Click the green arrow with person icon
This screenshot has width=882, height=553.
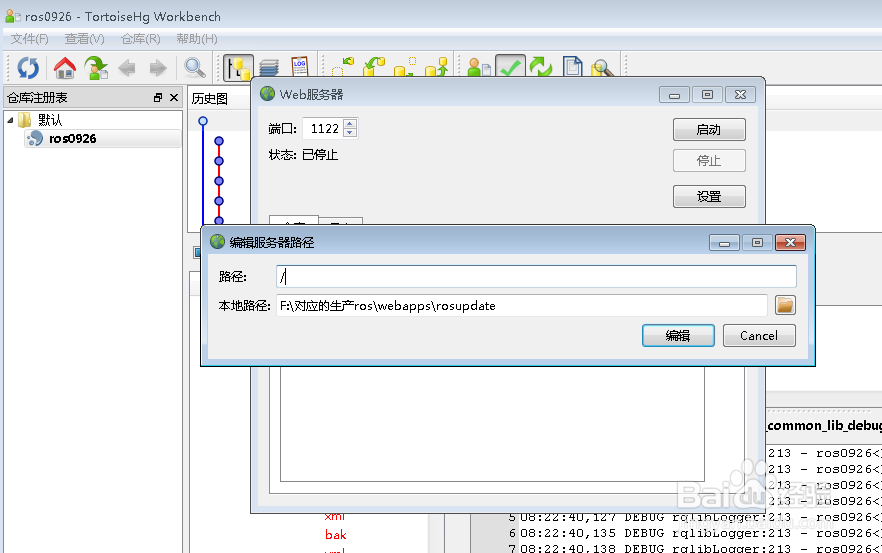pyautogui.click(x=96, y=68)
